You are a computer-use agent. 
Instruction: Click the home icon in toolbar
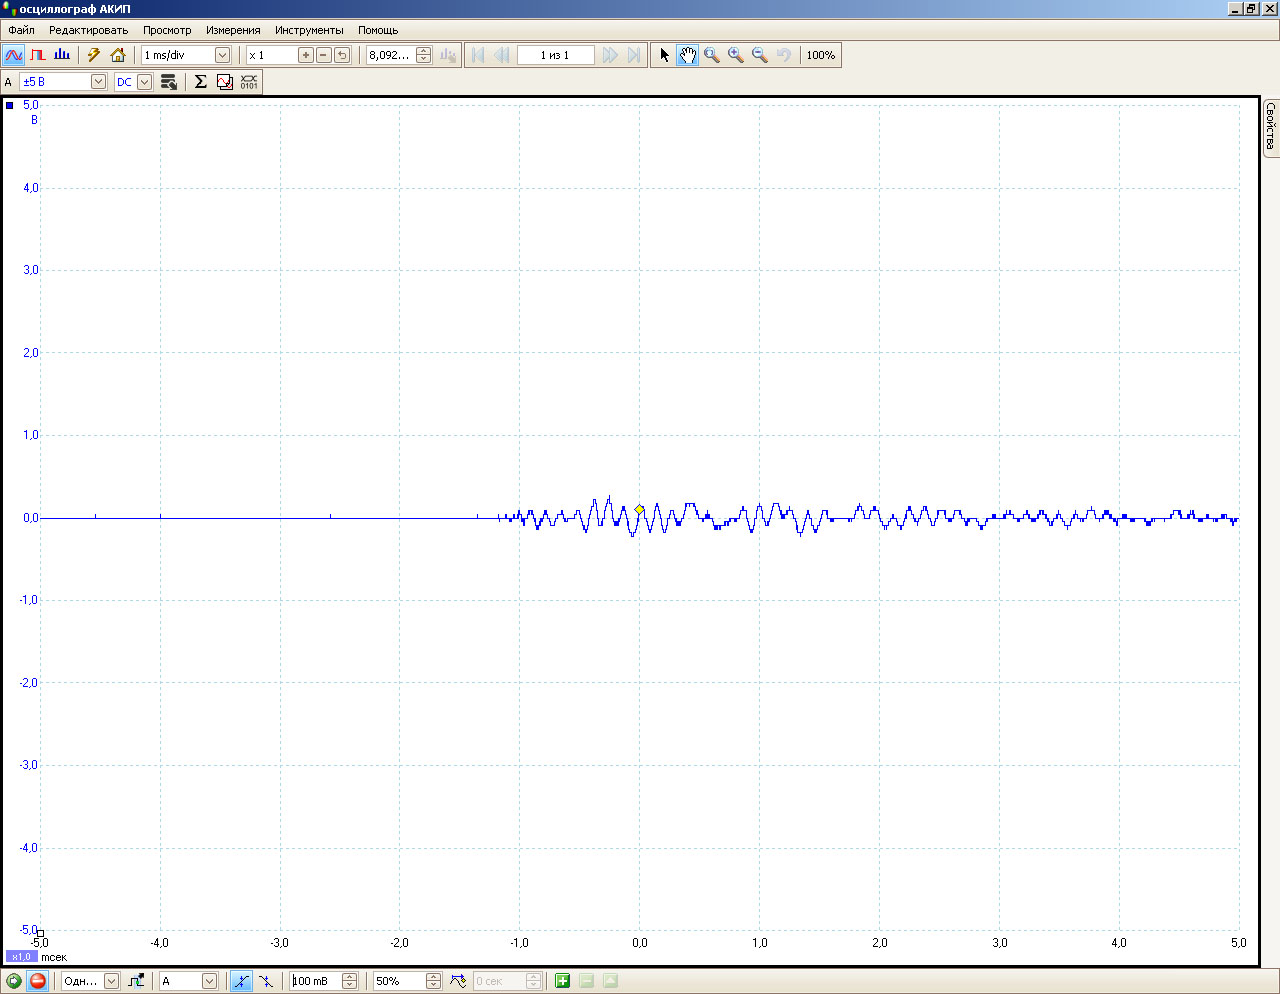point(118,55)
